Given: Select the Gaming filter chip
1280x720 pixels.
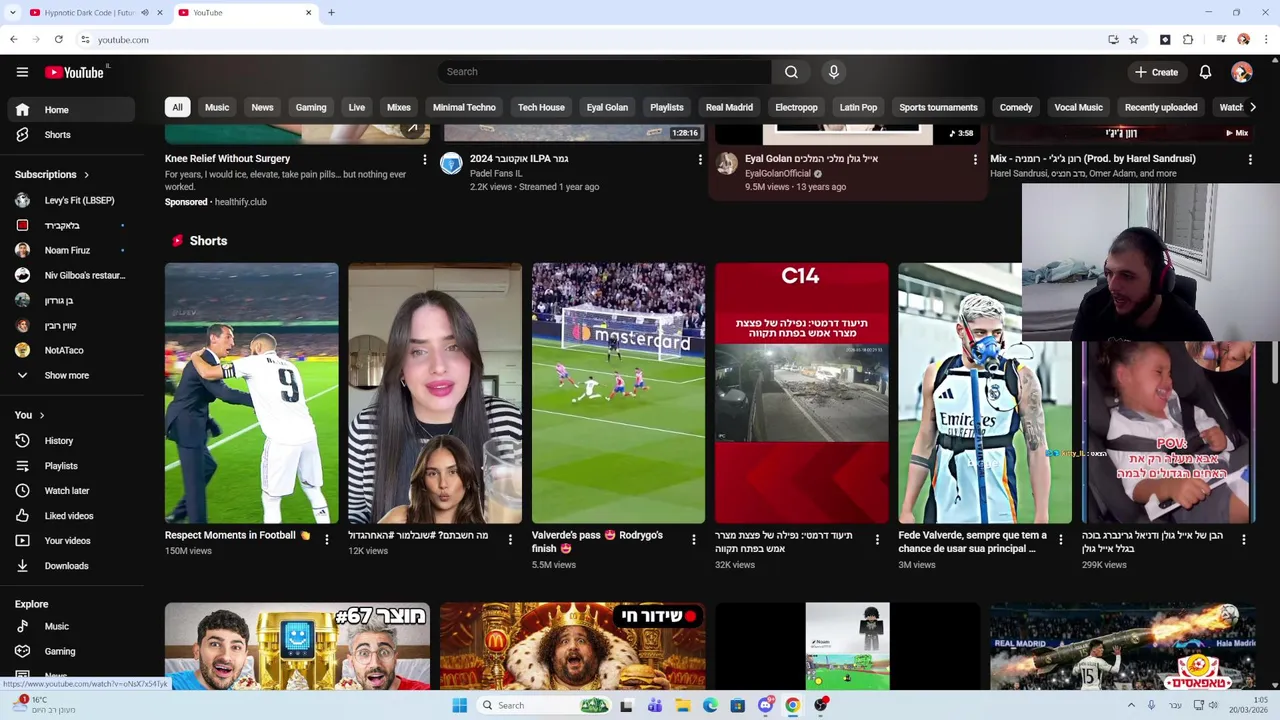Looking at the screenshot, I should [311, 107].
